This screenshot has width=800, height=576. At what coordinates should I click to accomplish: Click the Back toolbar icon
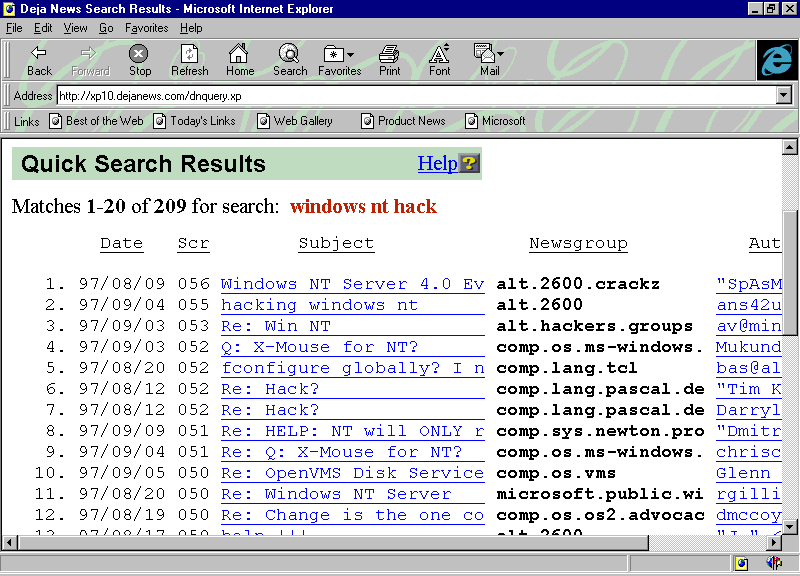point(39,60)
